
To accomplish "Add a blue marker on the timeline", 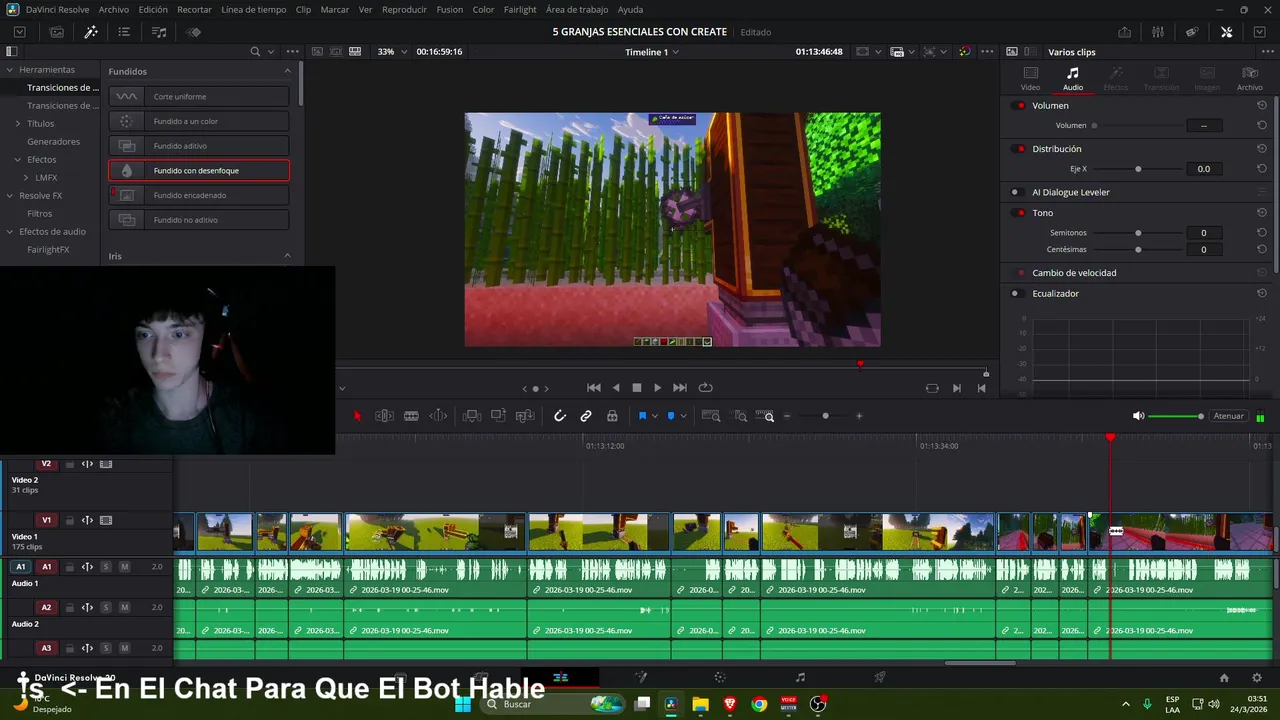I will (x=671, y=416).
